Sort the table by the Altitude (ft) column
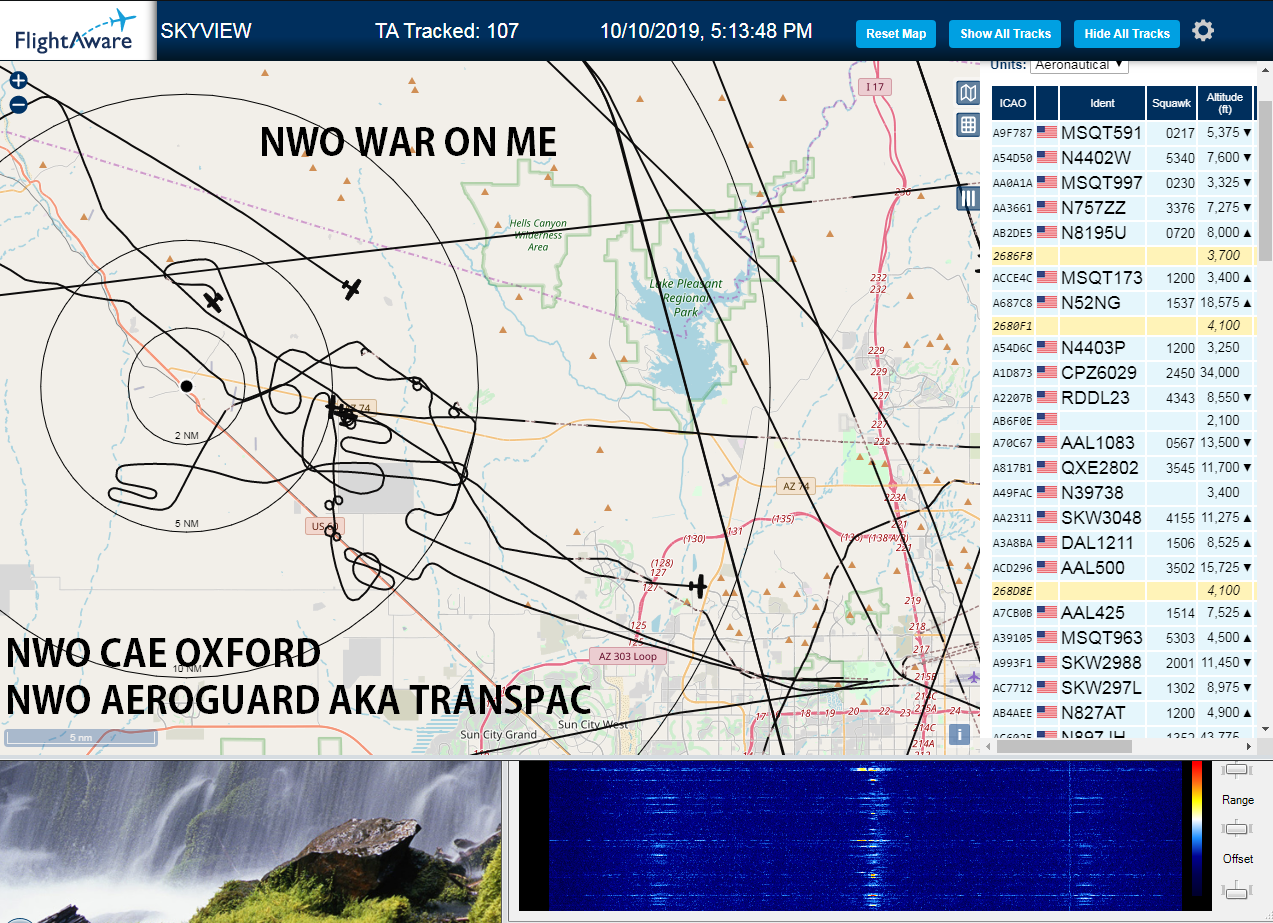The height and width of the screenshot is (923, 1273). pyautogui.click(x=1224, y=103)
